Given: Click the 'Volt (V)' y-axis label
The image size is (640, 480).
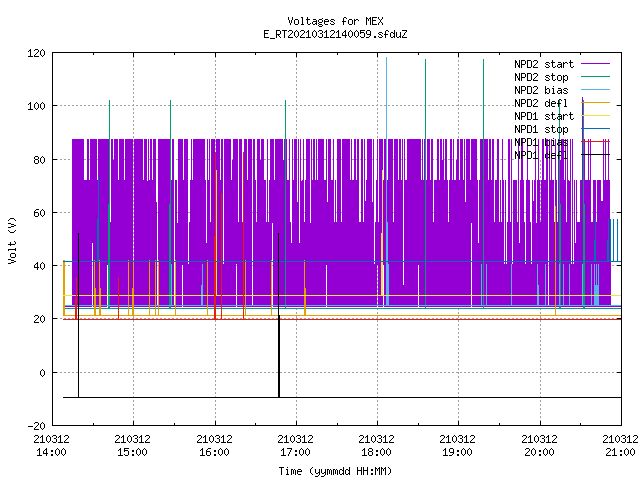Looking at the screenshot, I should coord(13,240).
